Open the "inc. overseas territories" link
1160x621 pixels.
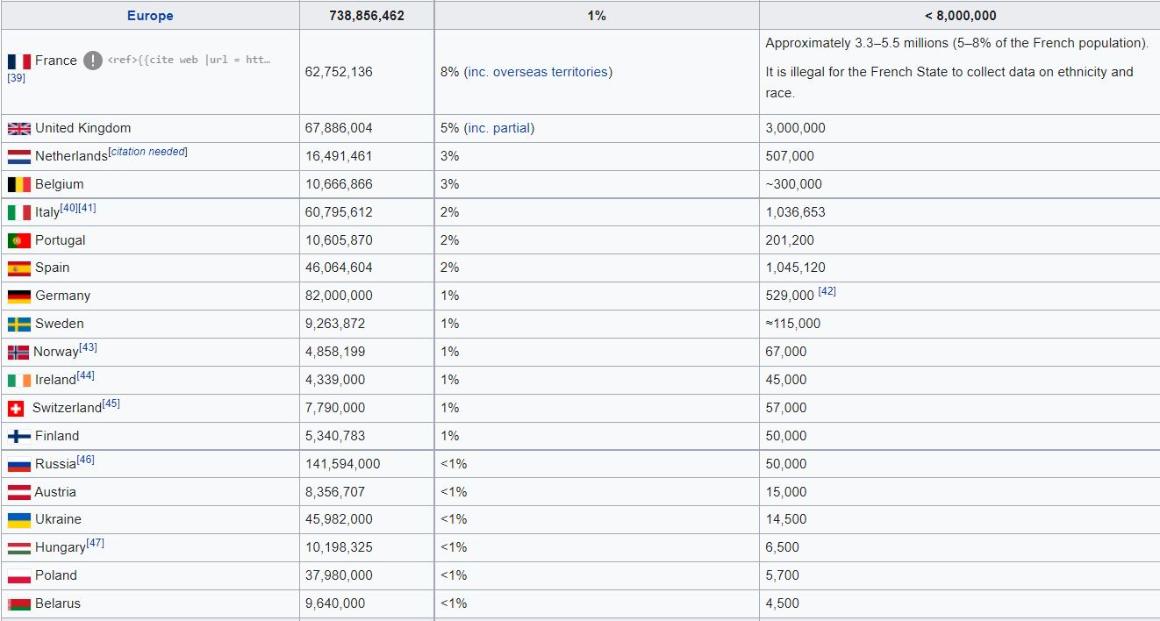pyautogui.click(x=538, y=72)
